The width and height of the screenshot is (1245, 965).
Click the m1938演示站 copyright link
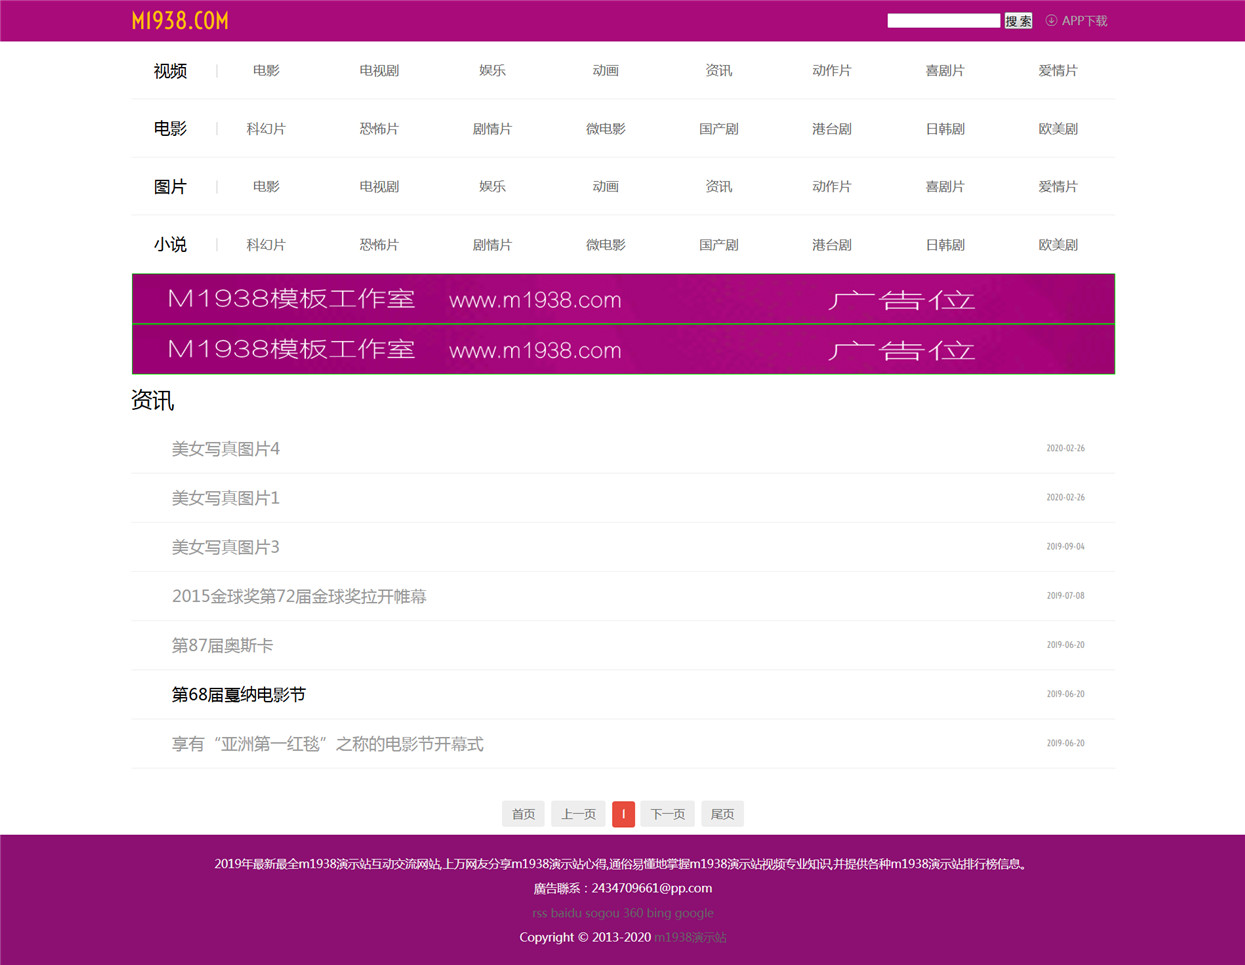click(690, 937)
